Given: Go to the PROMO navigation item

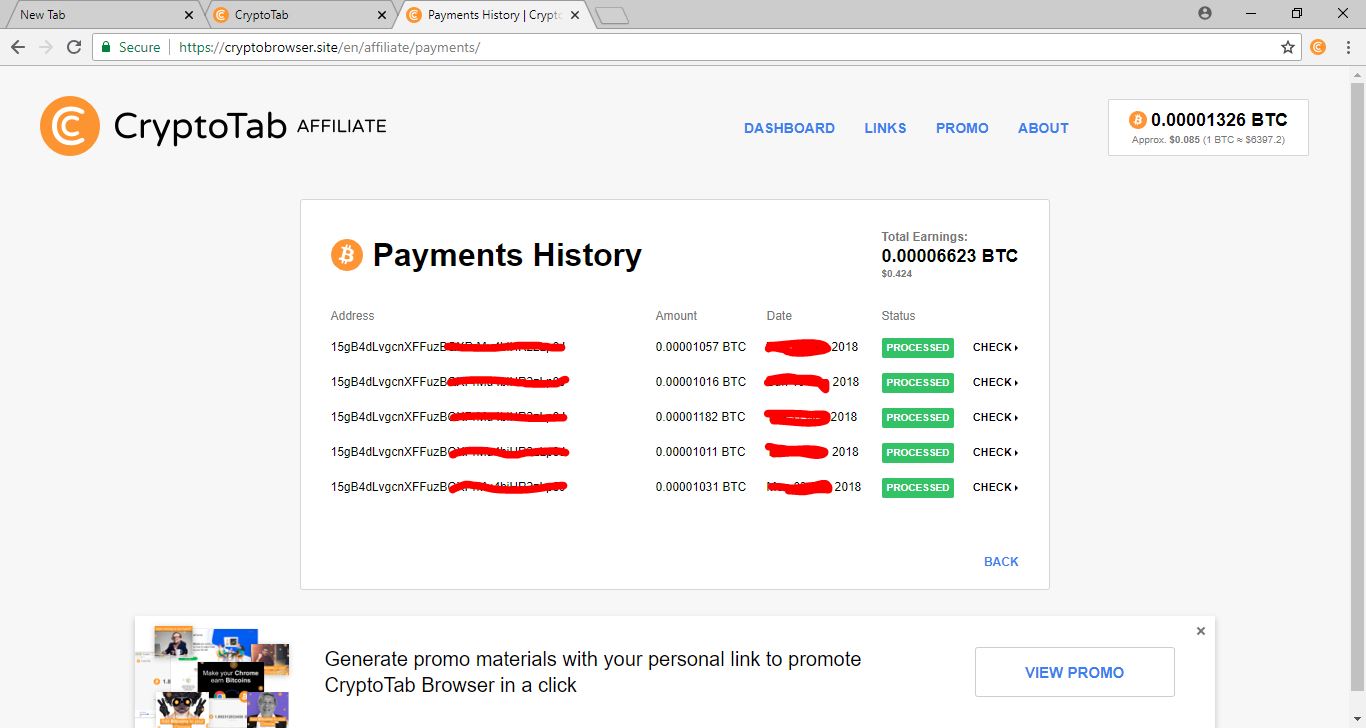Looking at the screenshot, I should 962,128.
